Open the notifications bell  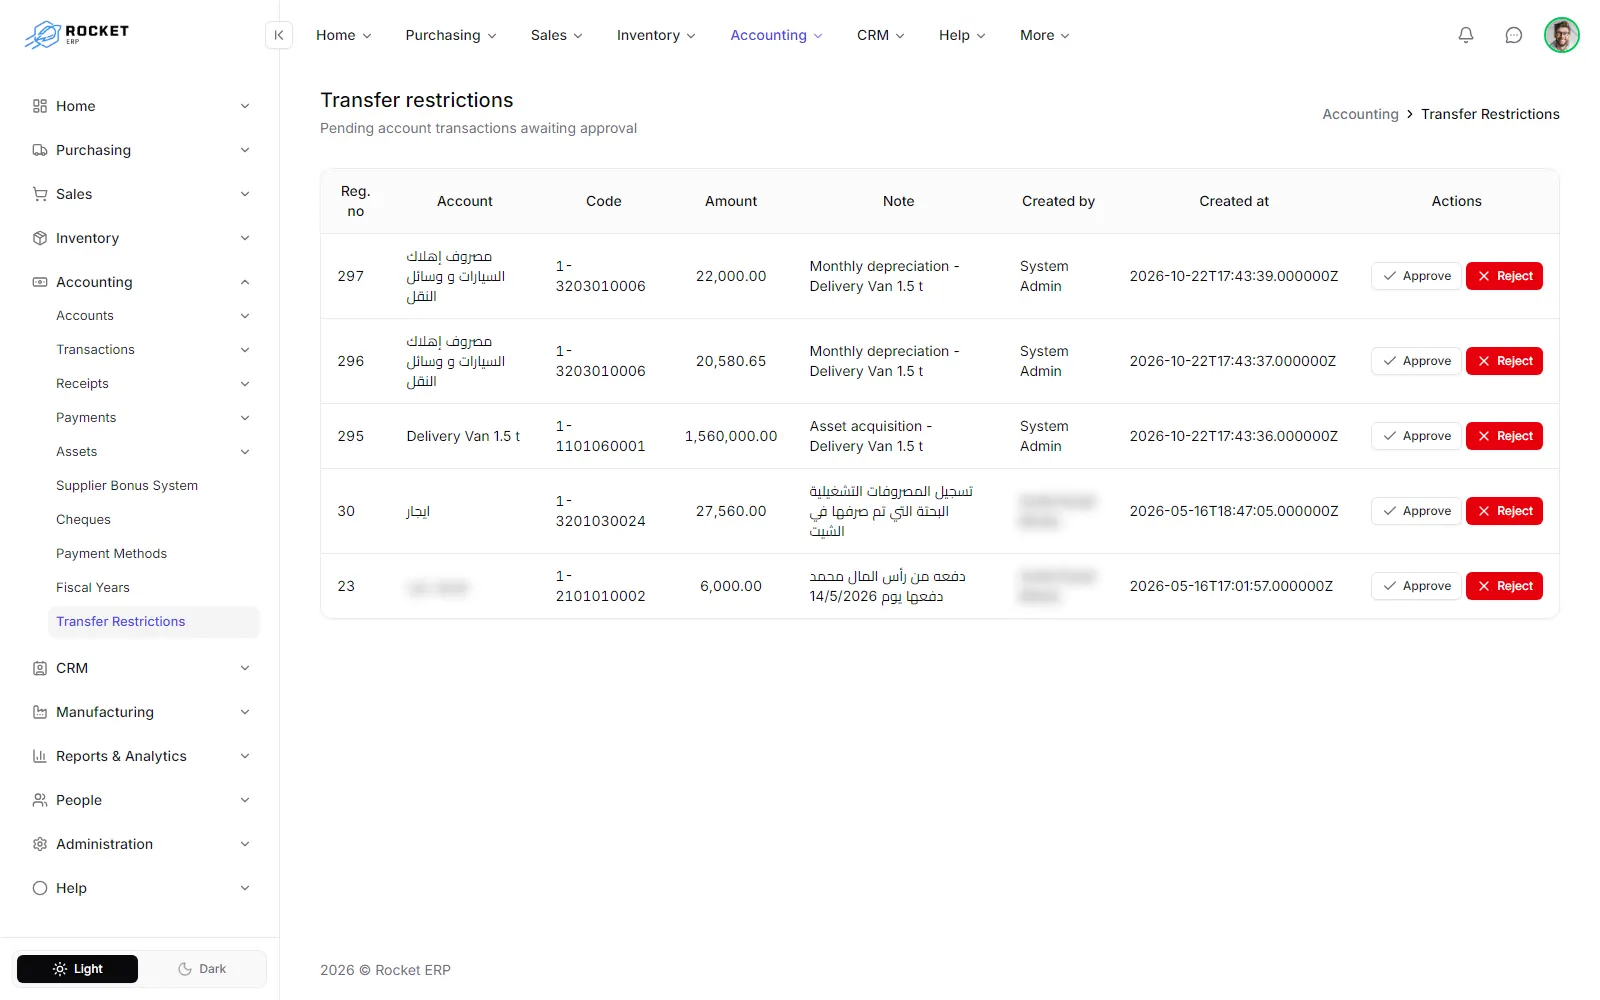(x=1466, y=35)
